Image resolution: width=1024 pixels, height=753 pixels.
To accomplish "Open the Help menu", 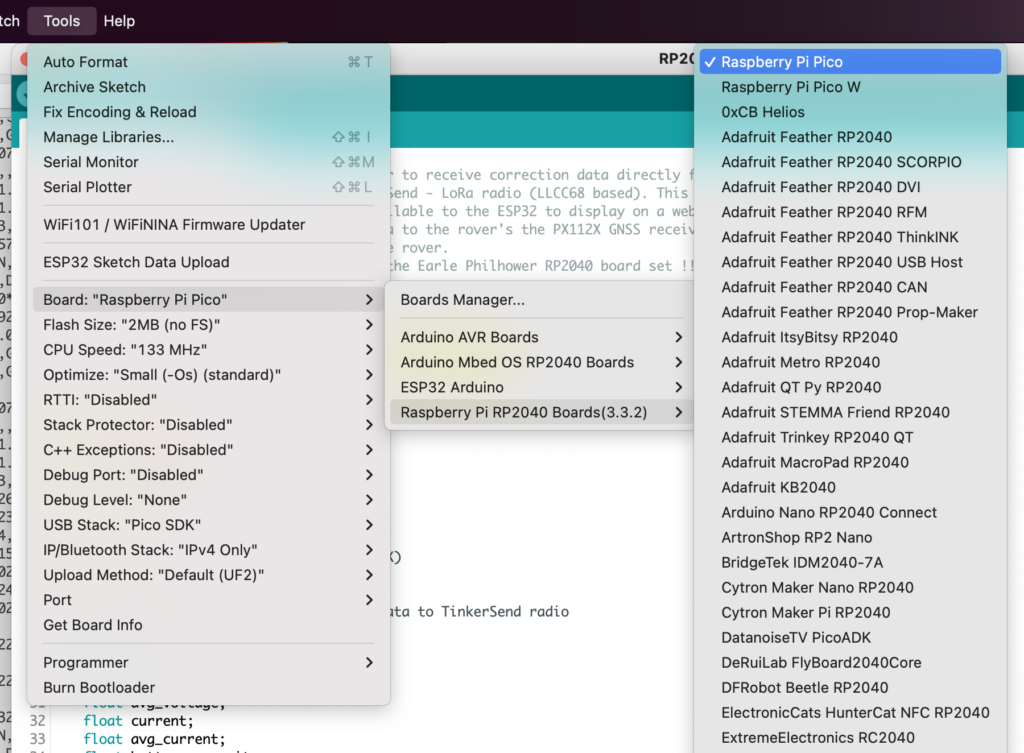I will 119,21.
